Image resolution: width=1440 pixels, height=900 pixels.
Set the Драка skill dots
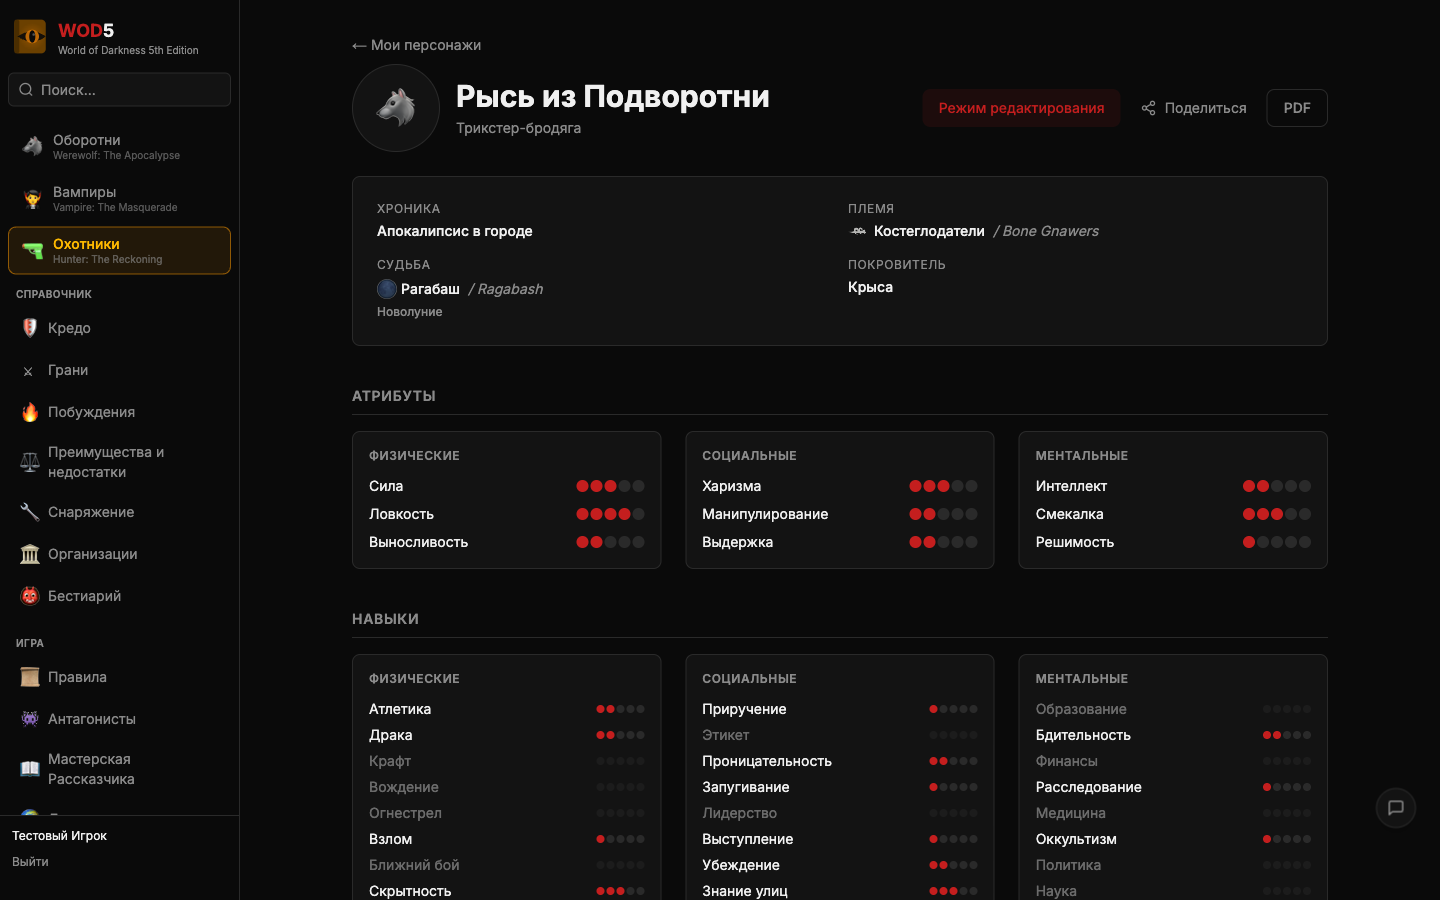pos(620,735)
